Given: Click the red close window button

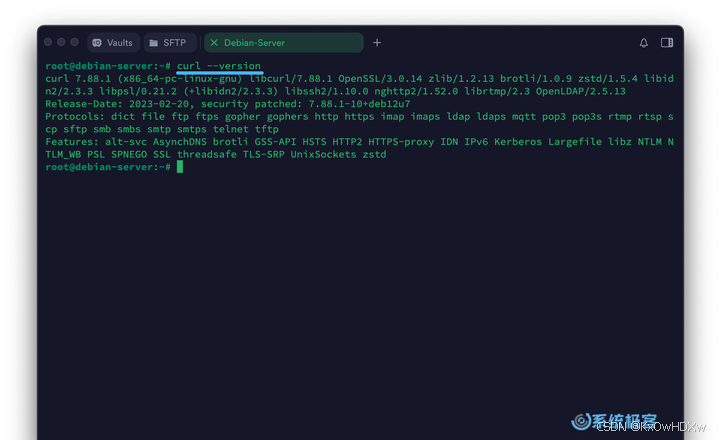Looking at the screenshot, I should [x=48, y=42].
